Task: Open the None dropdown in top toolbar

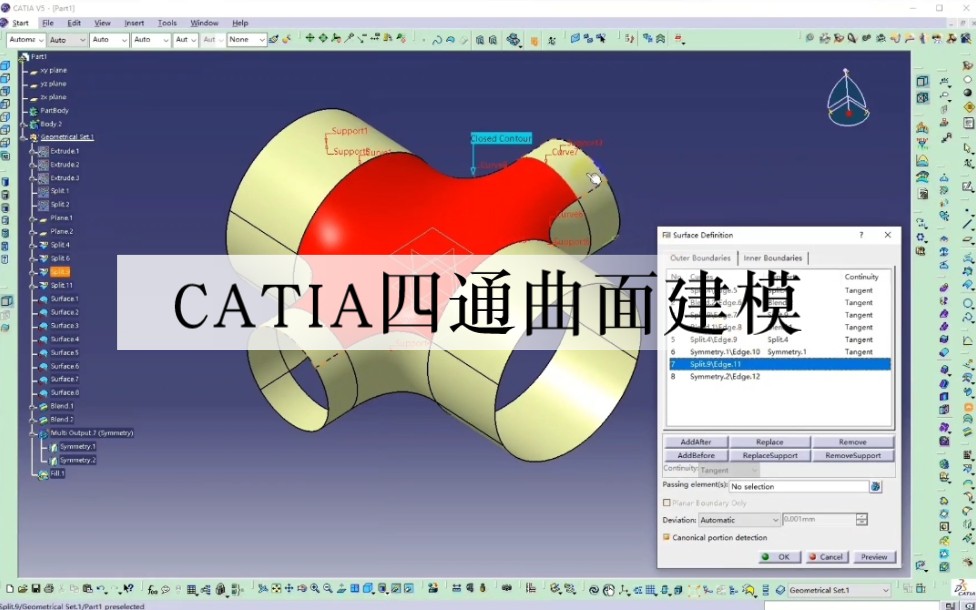Action: [246, 40]
